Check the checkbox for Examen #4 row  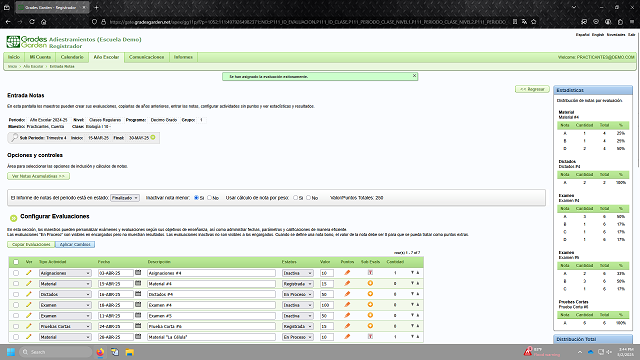(16, 305)
